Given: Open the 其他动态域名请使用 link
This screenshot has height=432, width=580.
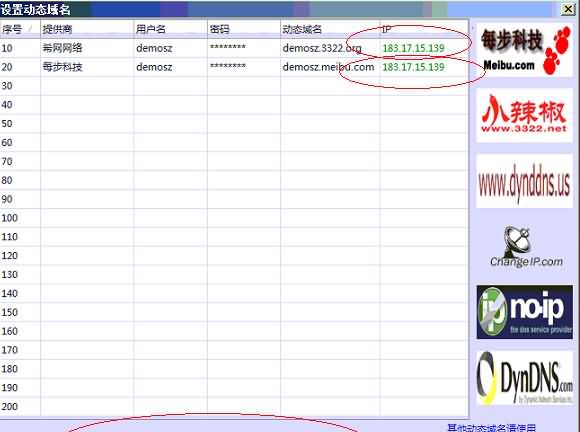Looking at the screenshot, I should pos(492,428).
